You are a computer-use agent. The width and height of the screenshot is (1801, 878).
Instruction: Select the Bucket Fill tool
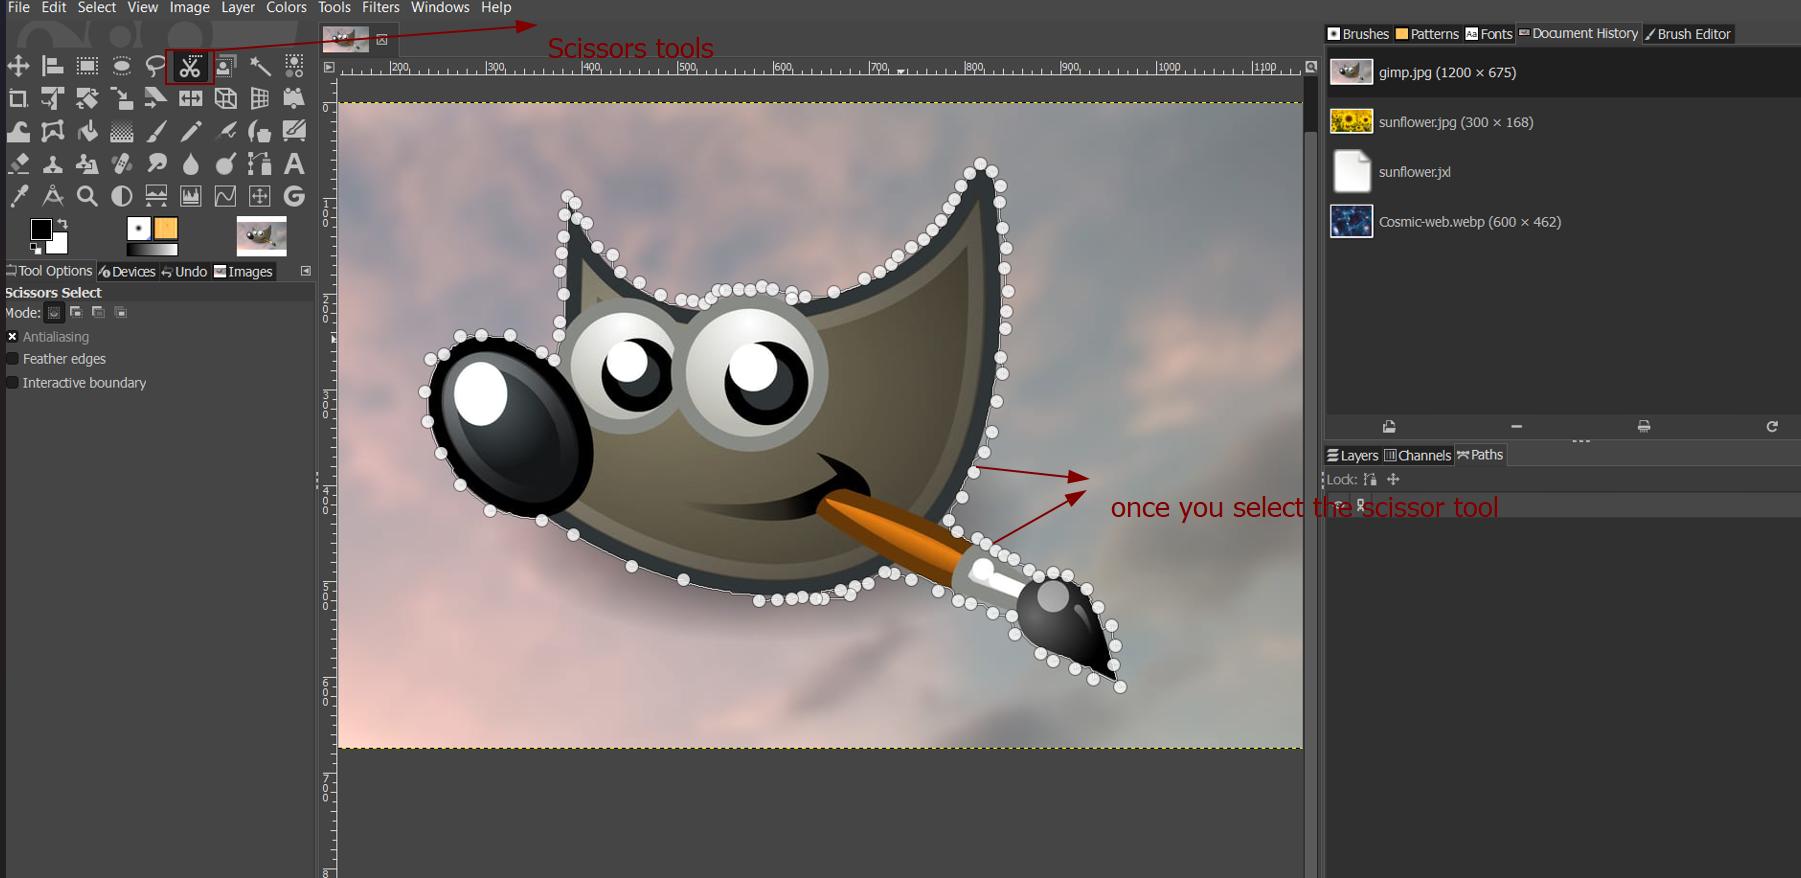(87, 131)
